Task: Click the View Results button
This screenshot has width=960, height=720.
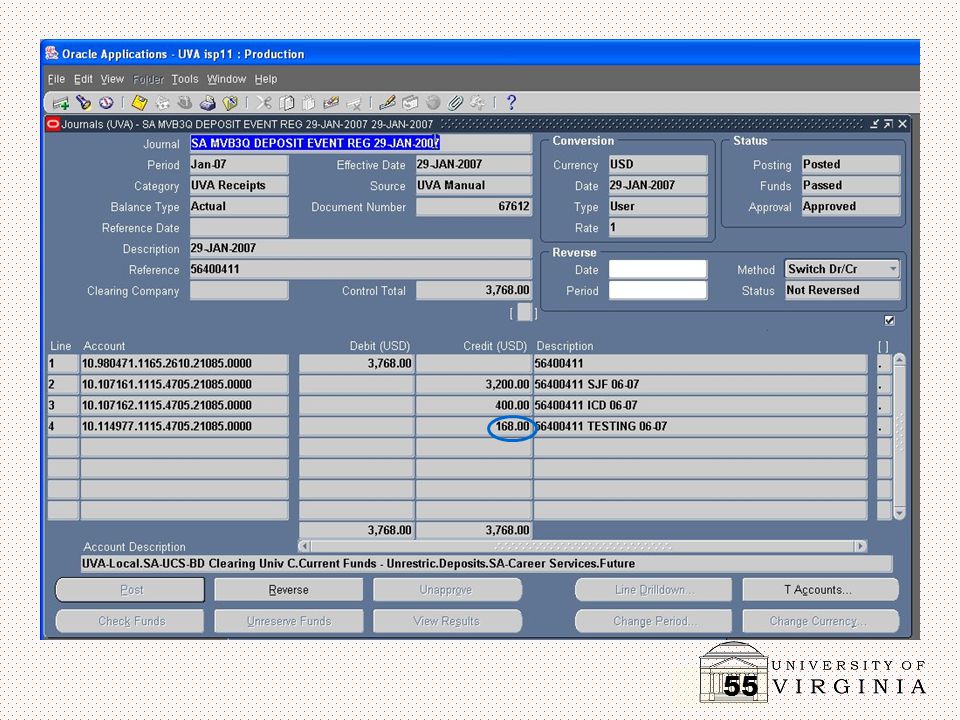Action: pyautogui.click(x=447, y=621)
